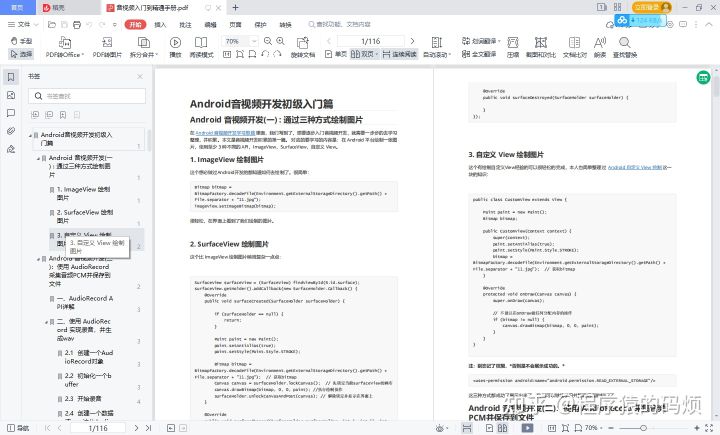720x435 pixels.
Task: Click 文档比对 document compare icon
Action: point(574,47)
